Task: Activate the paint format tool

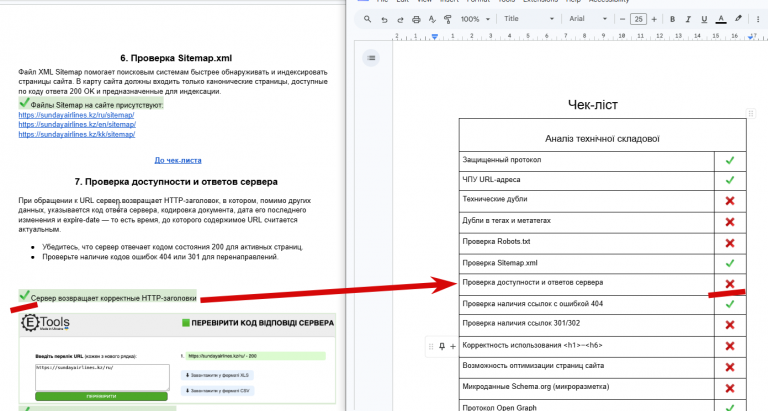Action: coord(448,19)
